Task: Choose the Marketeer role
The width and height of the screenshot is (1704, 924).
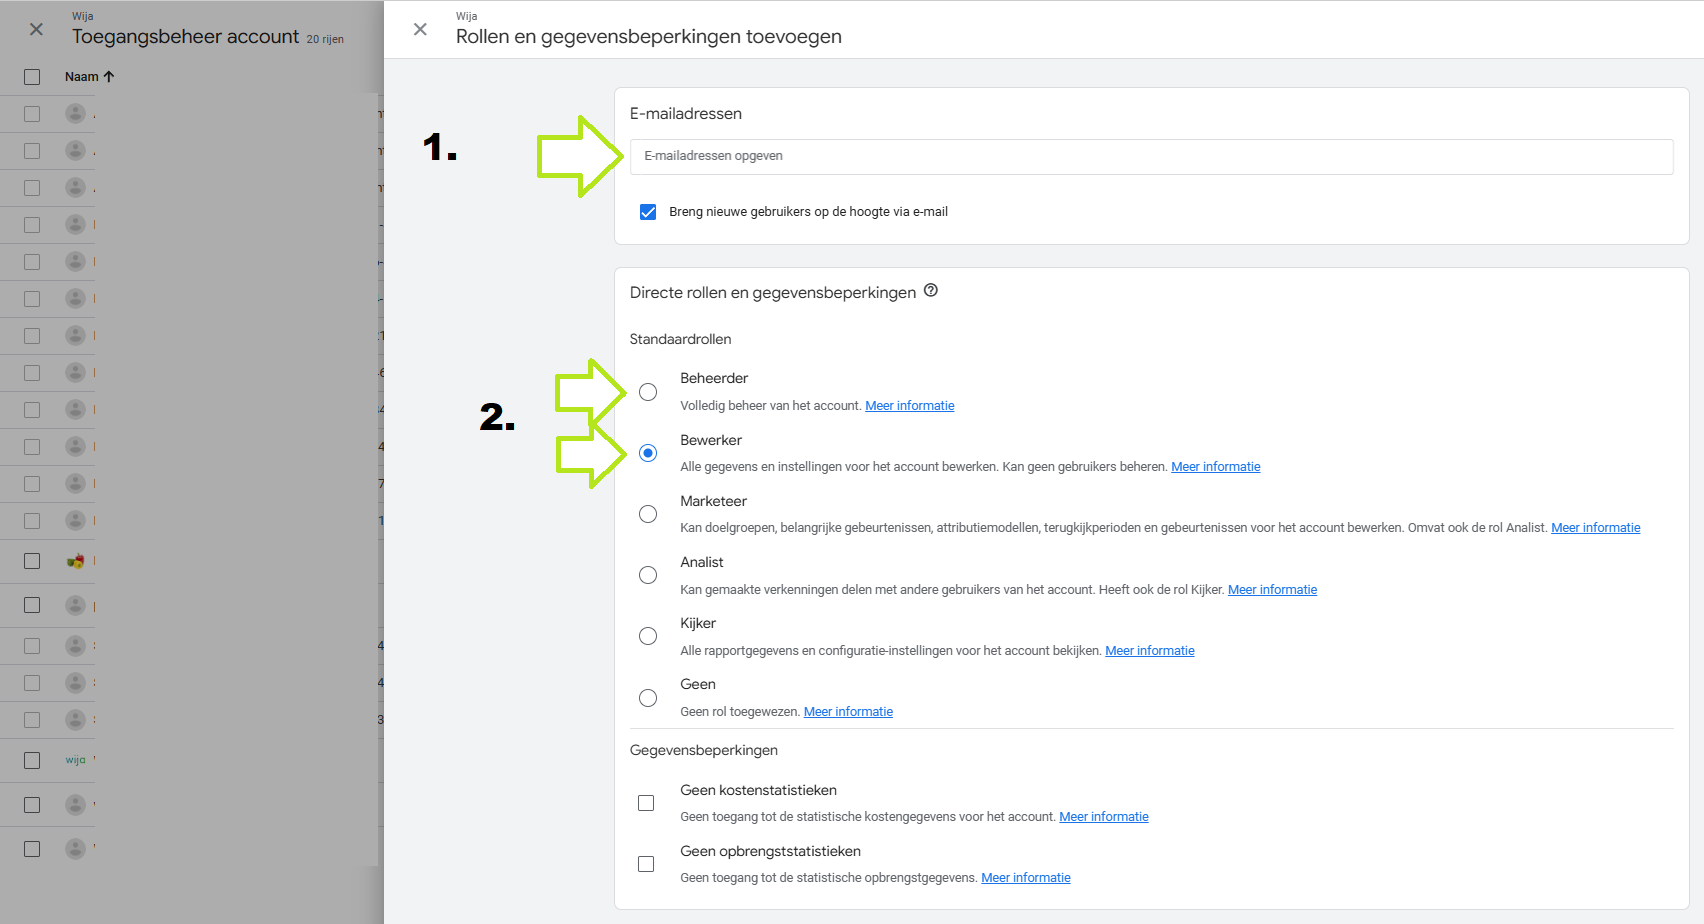Action: (648, 514)
